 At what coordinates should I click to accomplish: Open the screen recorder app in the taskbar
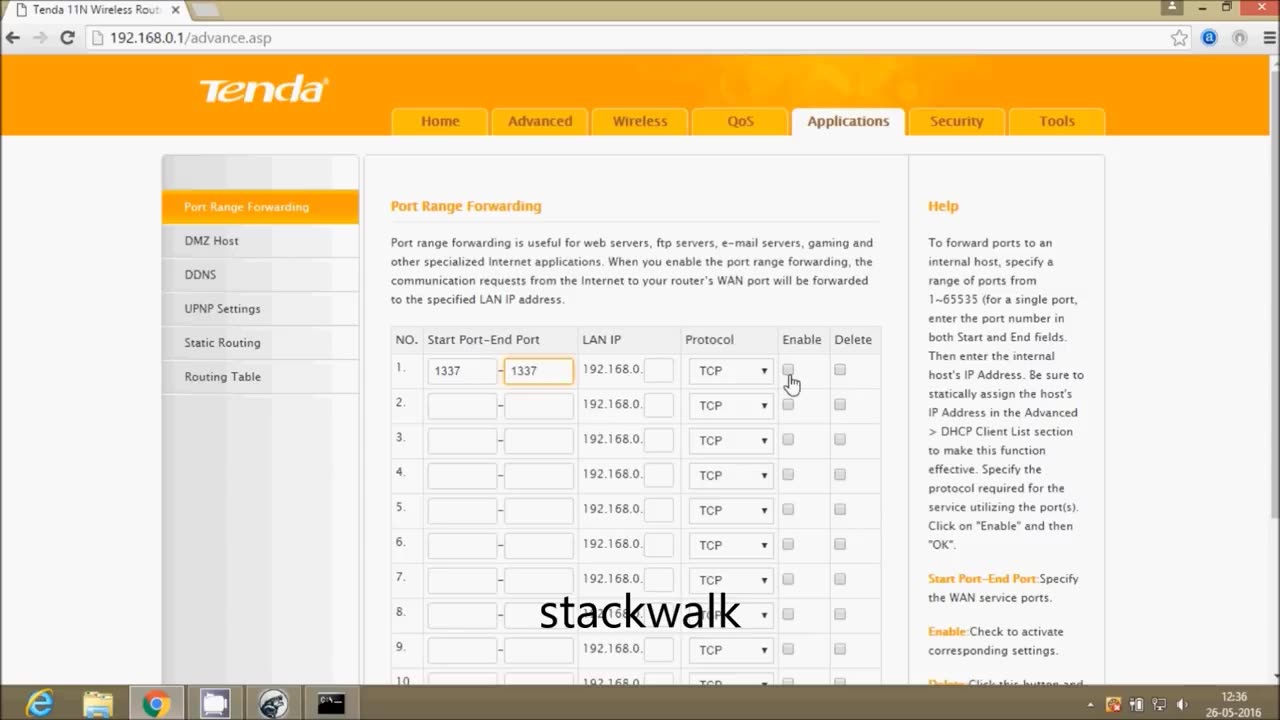[214, 703]
